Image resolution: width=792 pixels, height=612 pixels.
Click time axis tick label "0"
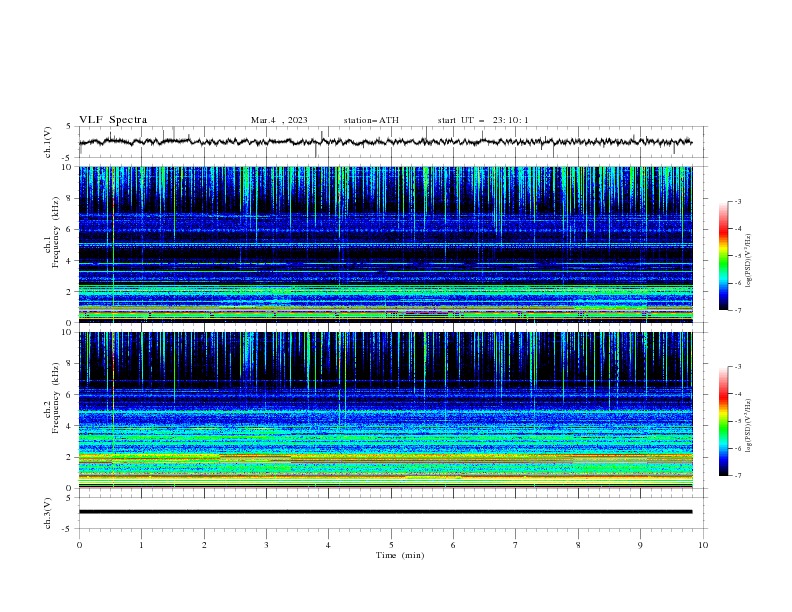[x=79, y=545]
